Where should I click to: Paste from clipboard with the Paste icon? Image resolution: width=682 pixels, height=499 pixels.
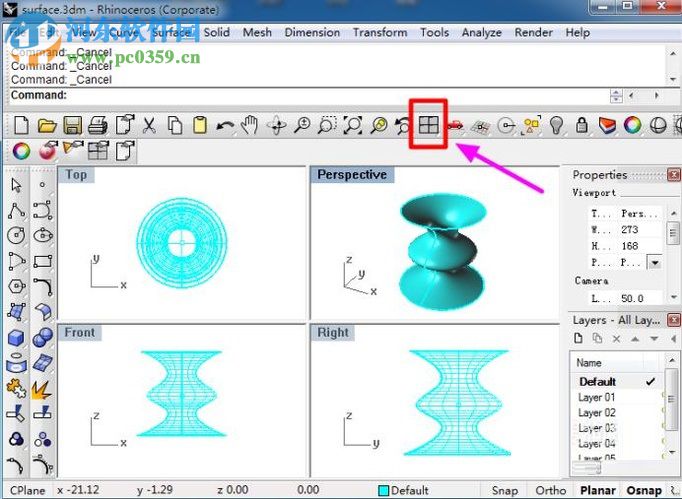coord(200,126)
